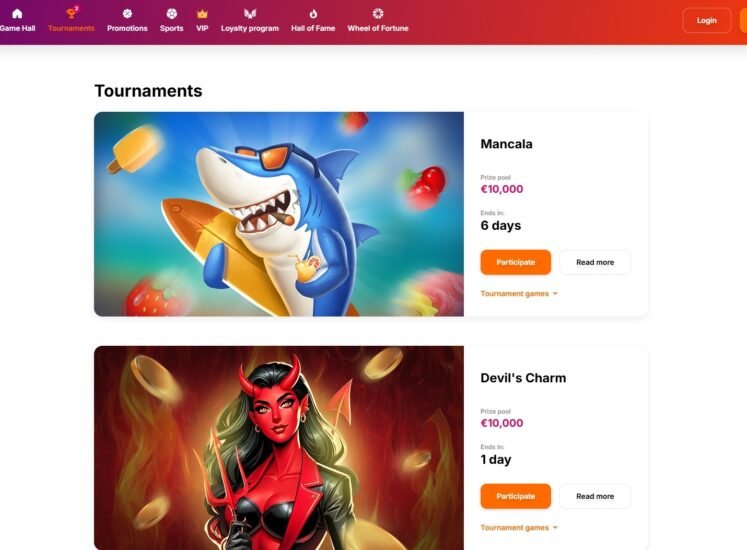The width and height of the screenshot is (747, 550).
Task: Open the Mancala shark banner image
Action: click(279, 214)
